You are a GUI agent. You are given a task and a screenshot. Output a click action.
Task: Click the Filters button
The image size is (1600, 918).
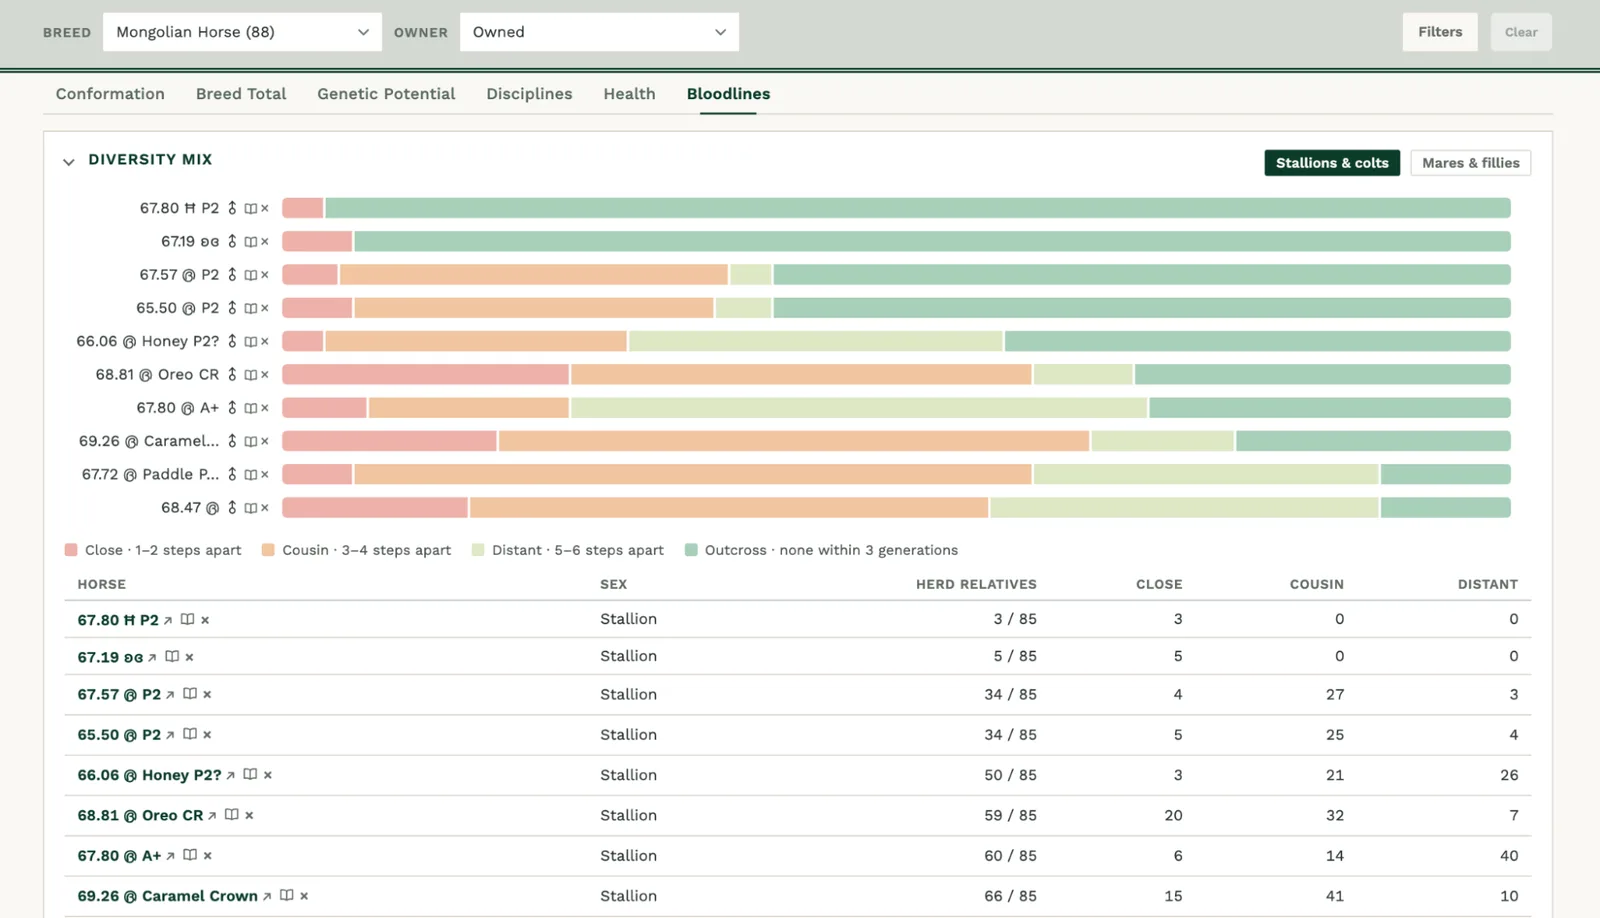point(1440,32)
